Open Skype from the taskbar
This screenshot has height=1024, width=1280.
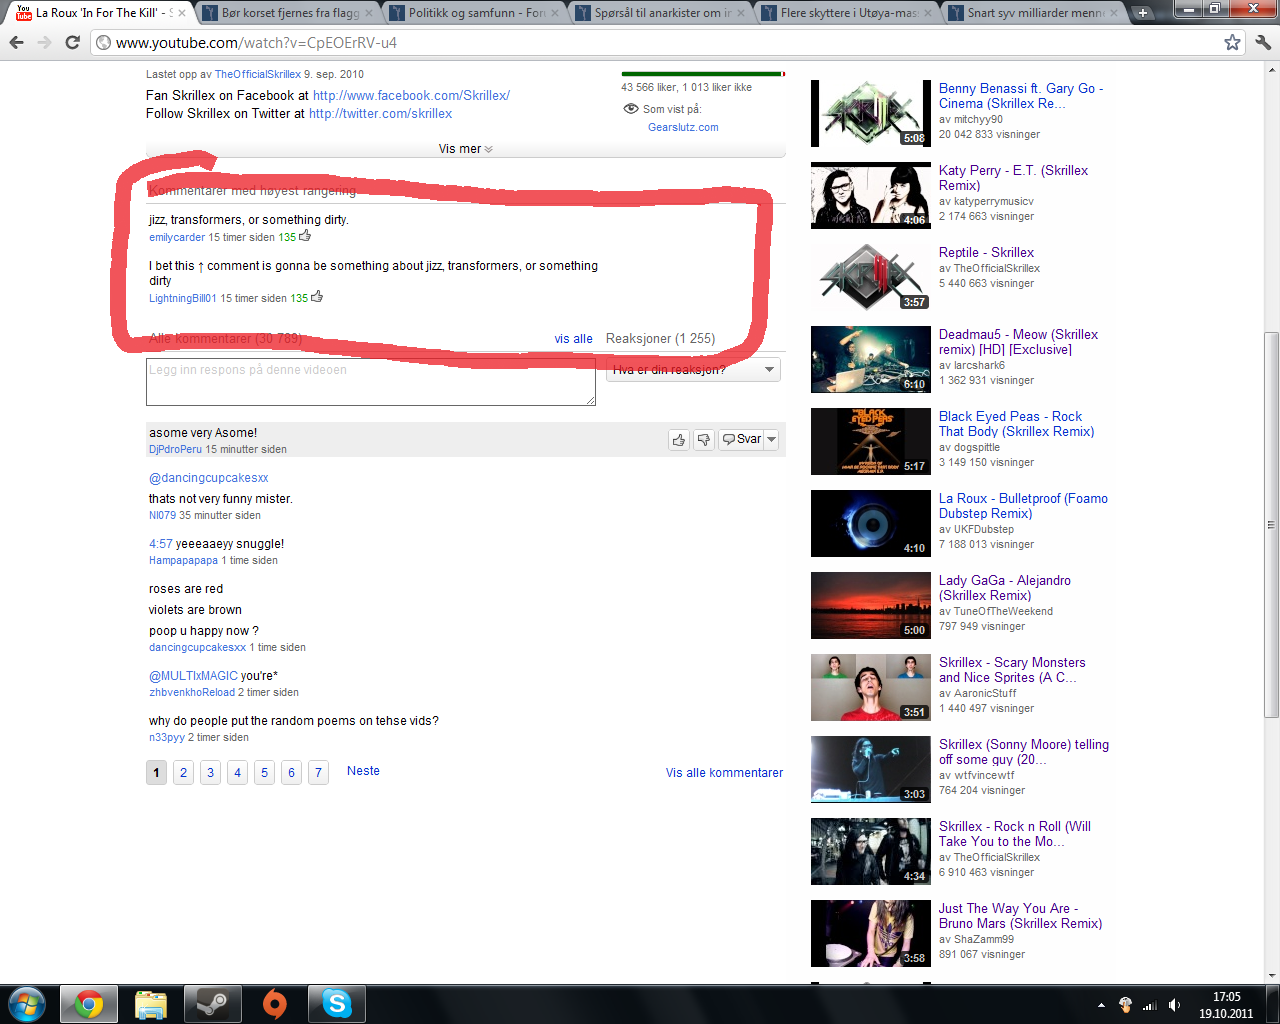[x=337, y=1004]
